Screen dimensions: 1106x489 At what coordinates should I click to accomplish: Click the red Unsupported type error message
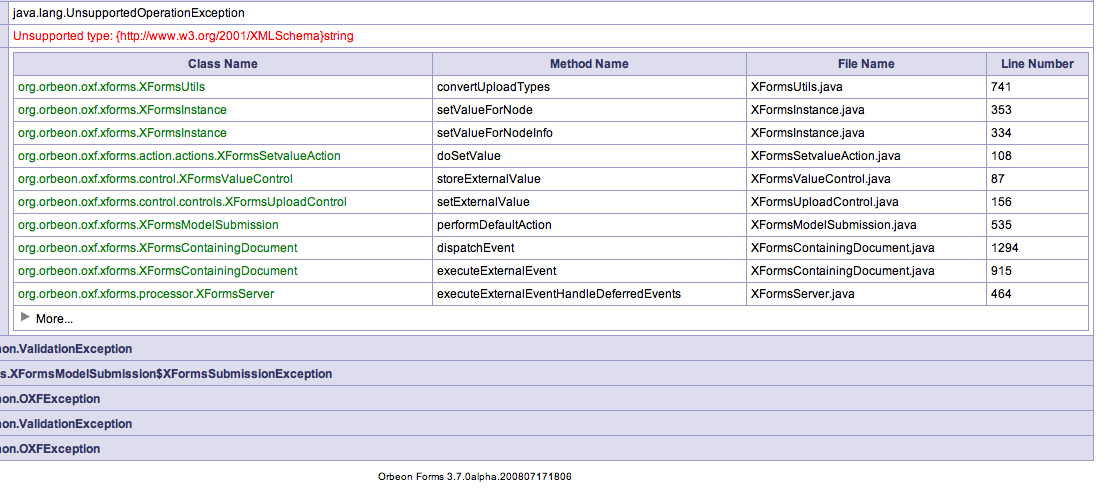tap(183, 36)
